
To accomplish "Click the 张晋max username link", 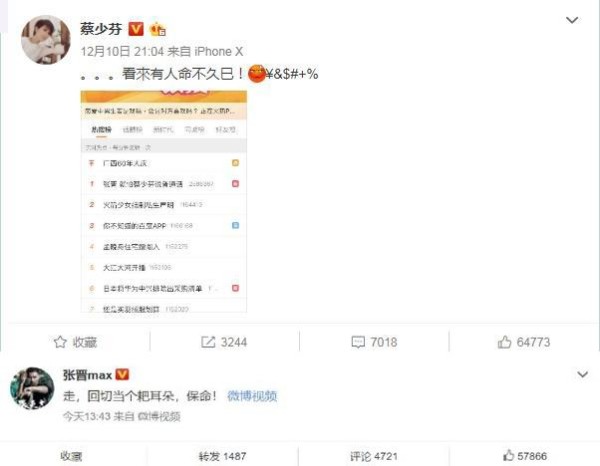I will click(x=88, y=375).
